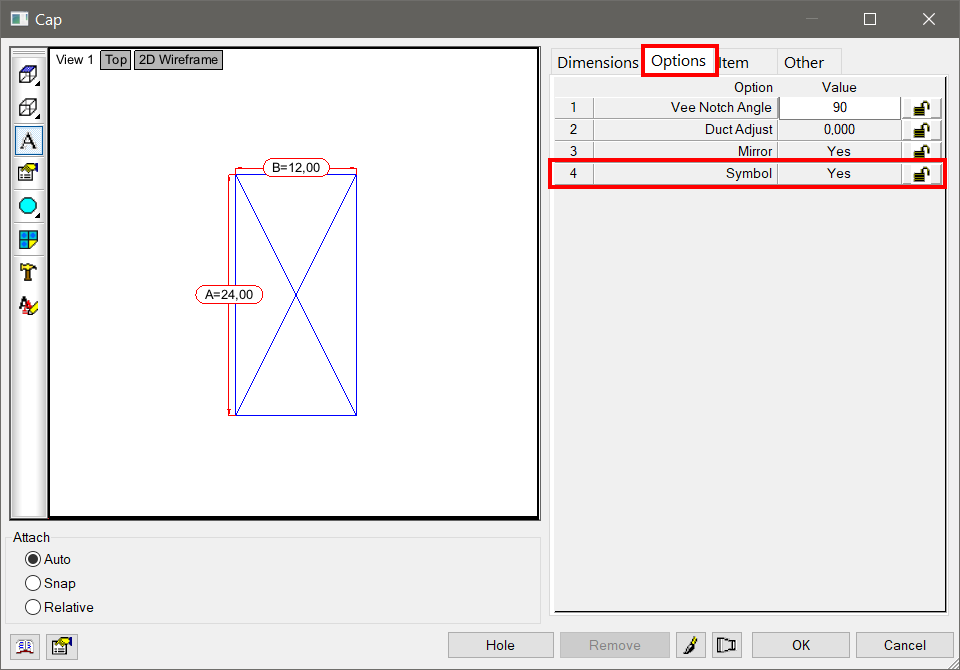960x670 pixels.
Task: Click the Vee Notch Angle value field showing 90
Action: click(x=838, y=107)
